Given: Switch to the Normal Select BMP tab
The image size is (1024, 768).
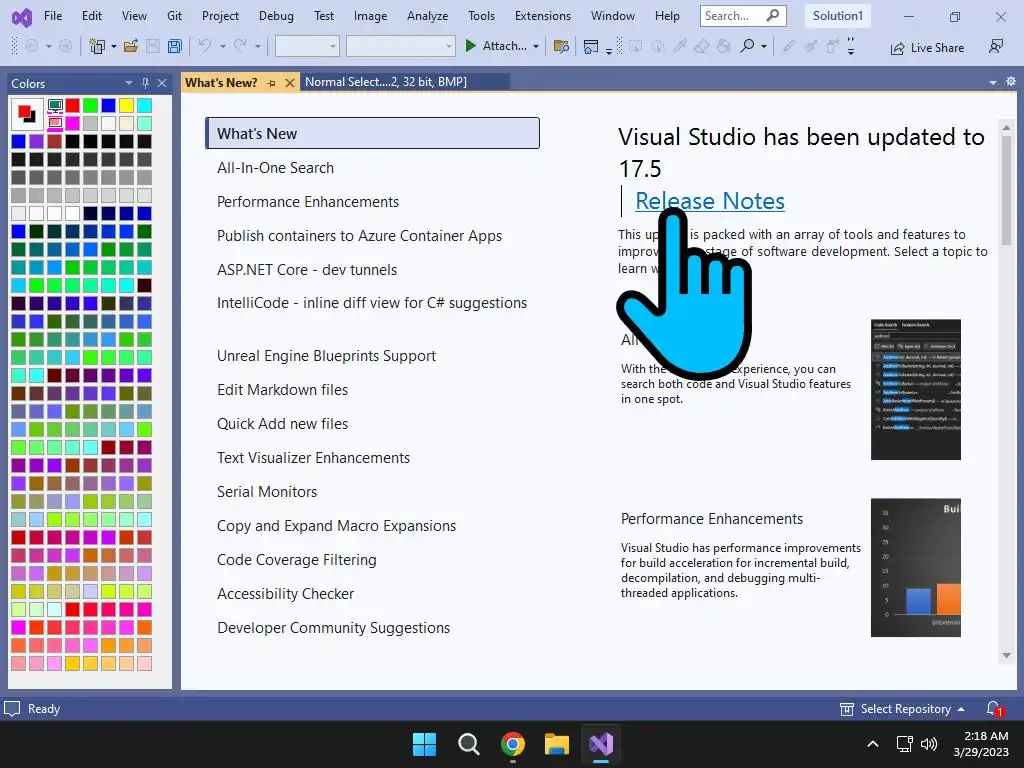Looking at the screenshot, I should click(404, 82).
